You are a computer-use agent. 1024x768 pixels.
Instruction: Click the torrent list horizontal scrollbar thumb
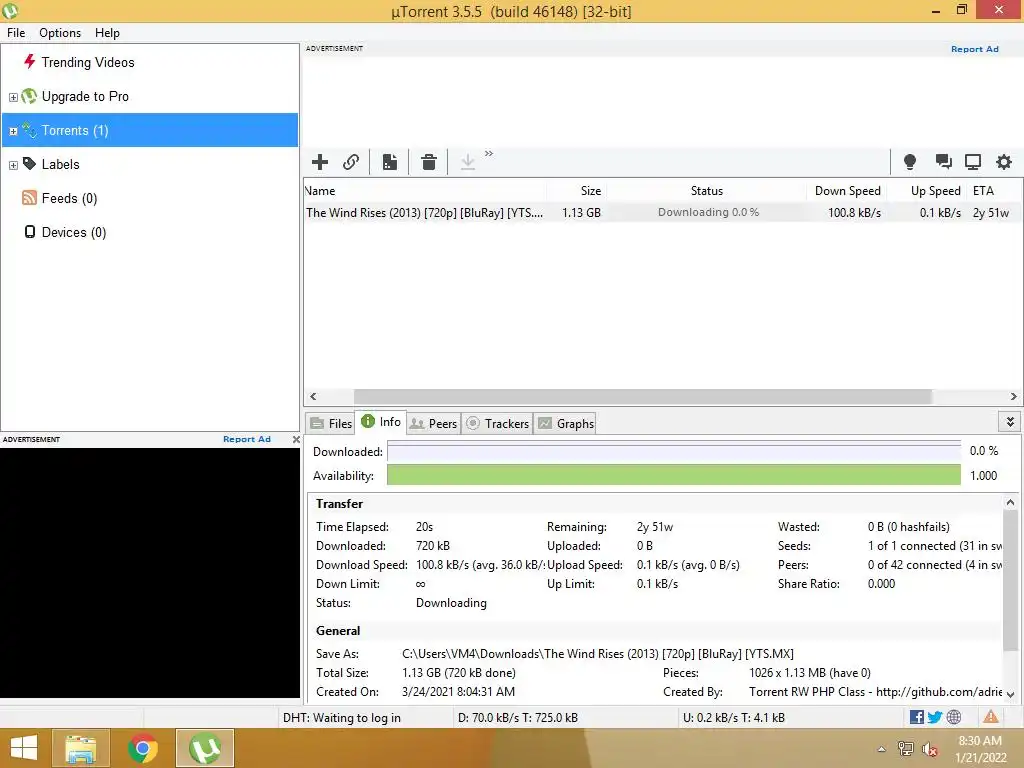(x=643, y=396)
